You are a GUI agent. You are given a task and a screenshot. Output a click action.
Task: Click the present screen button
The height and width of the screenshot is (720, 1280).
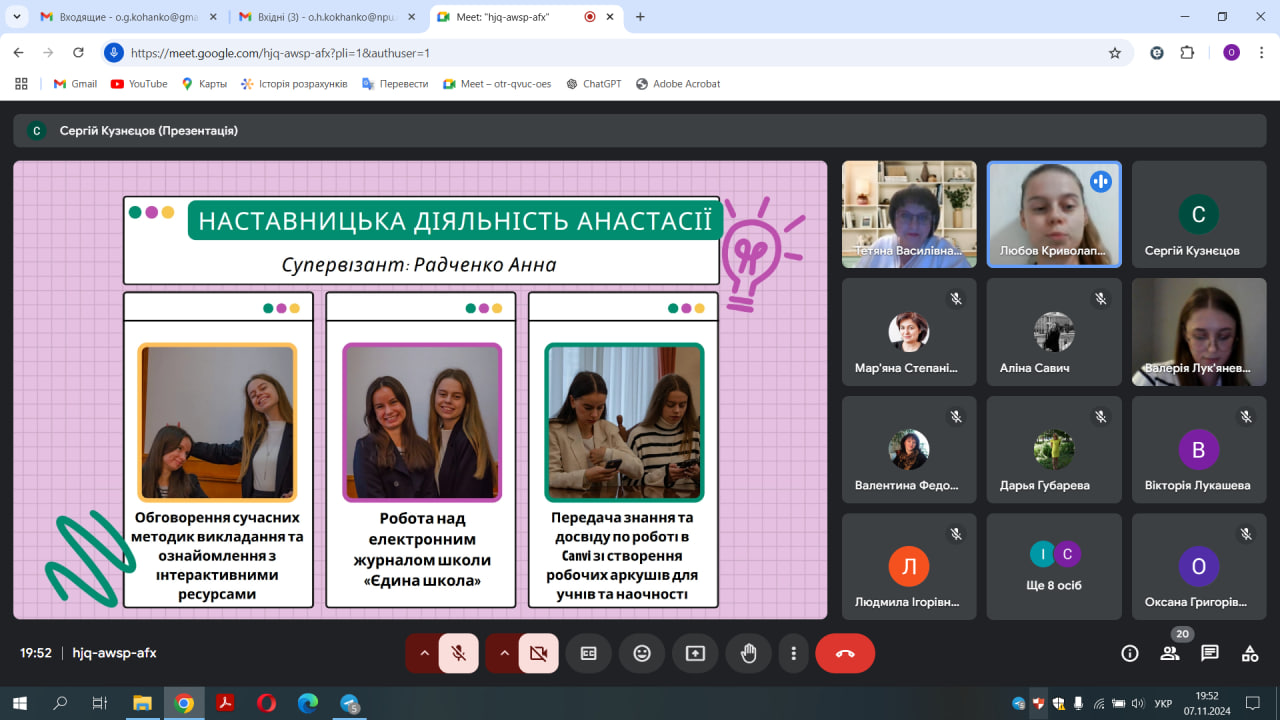coord(695,653)
